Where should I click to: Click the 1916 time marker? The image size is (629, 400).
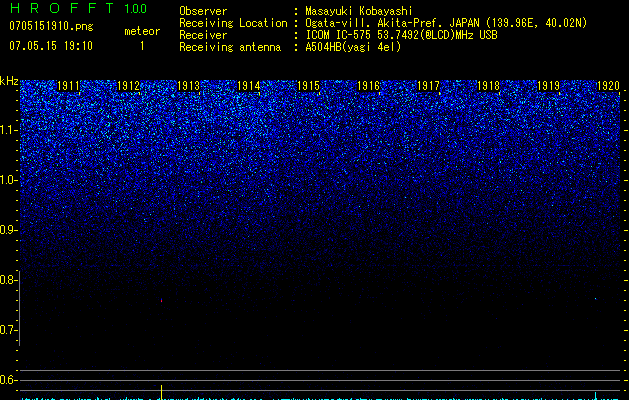368,86
